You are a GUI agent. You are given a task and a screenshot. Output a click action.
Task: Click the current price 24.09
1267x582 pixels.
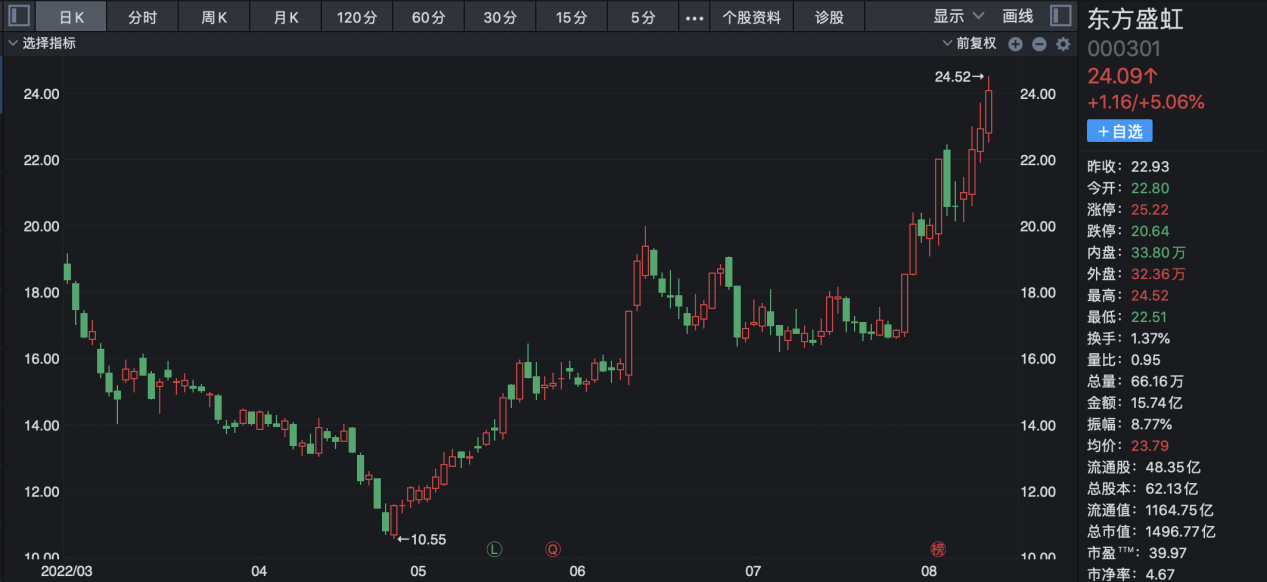click(x=1123, y=76)
